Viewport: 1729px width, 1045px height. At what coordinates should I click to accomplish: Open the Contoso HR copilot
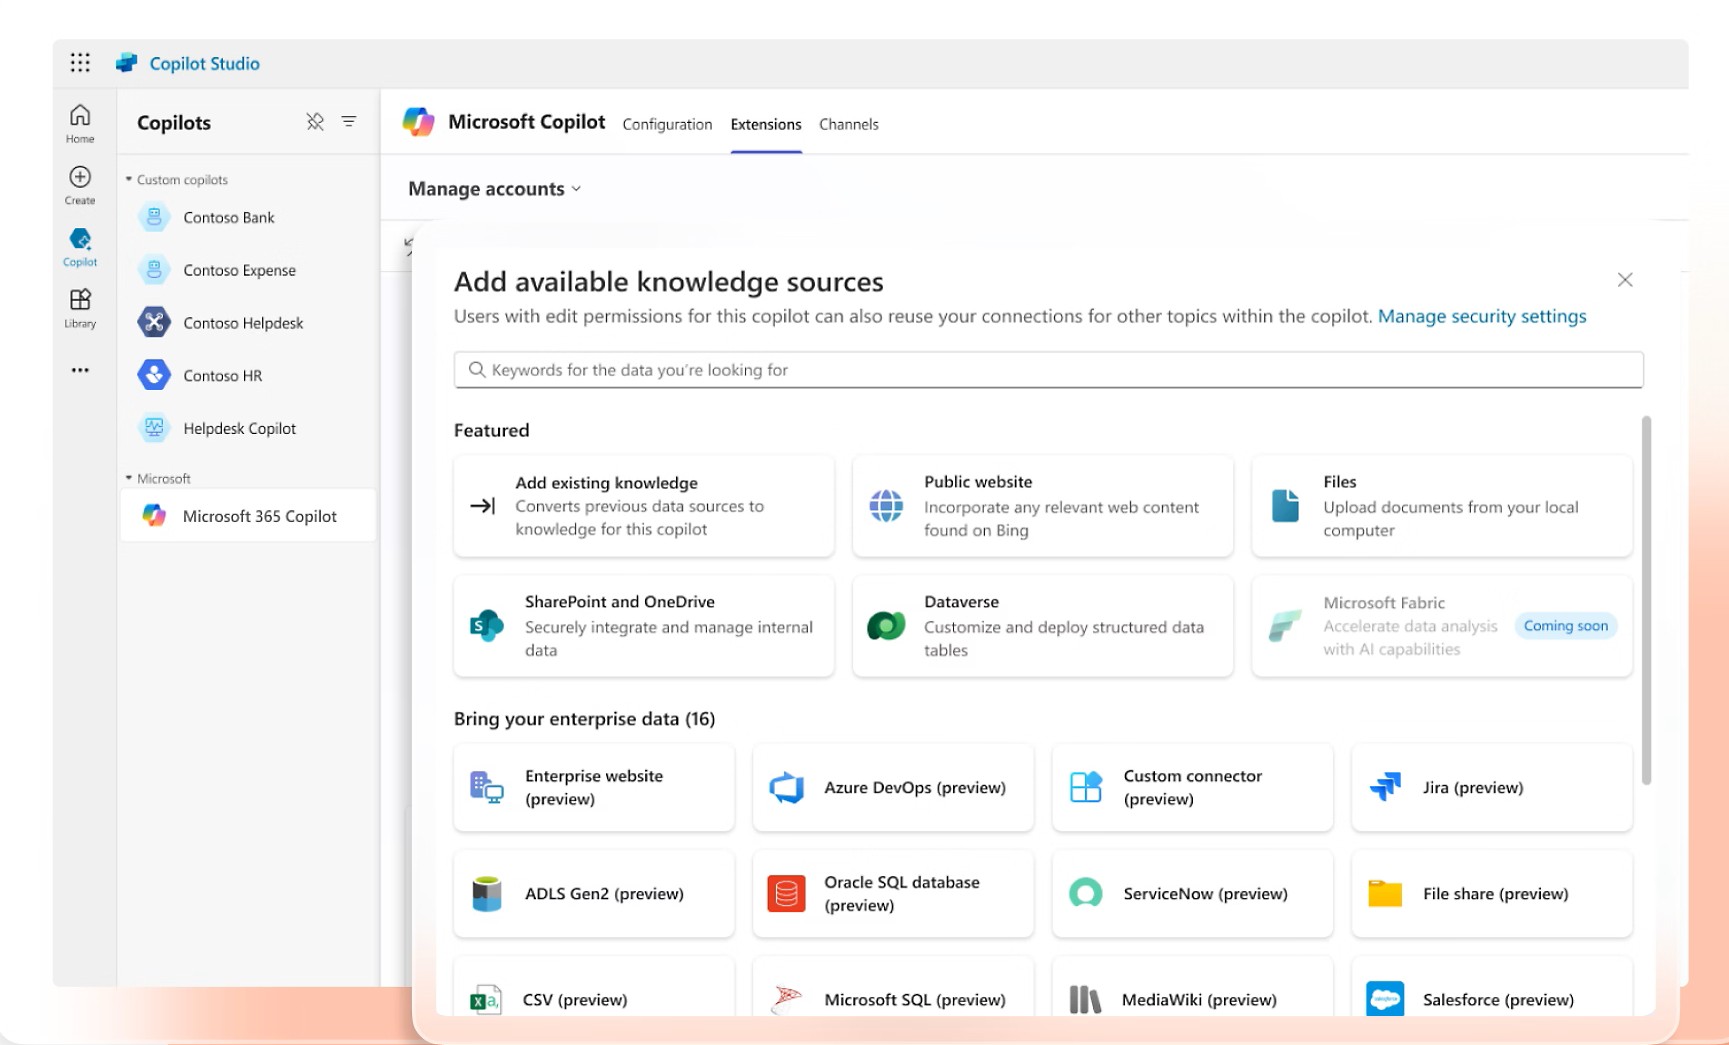coord(224,375)
